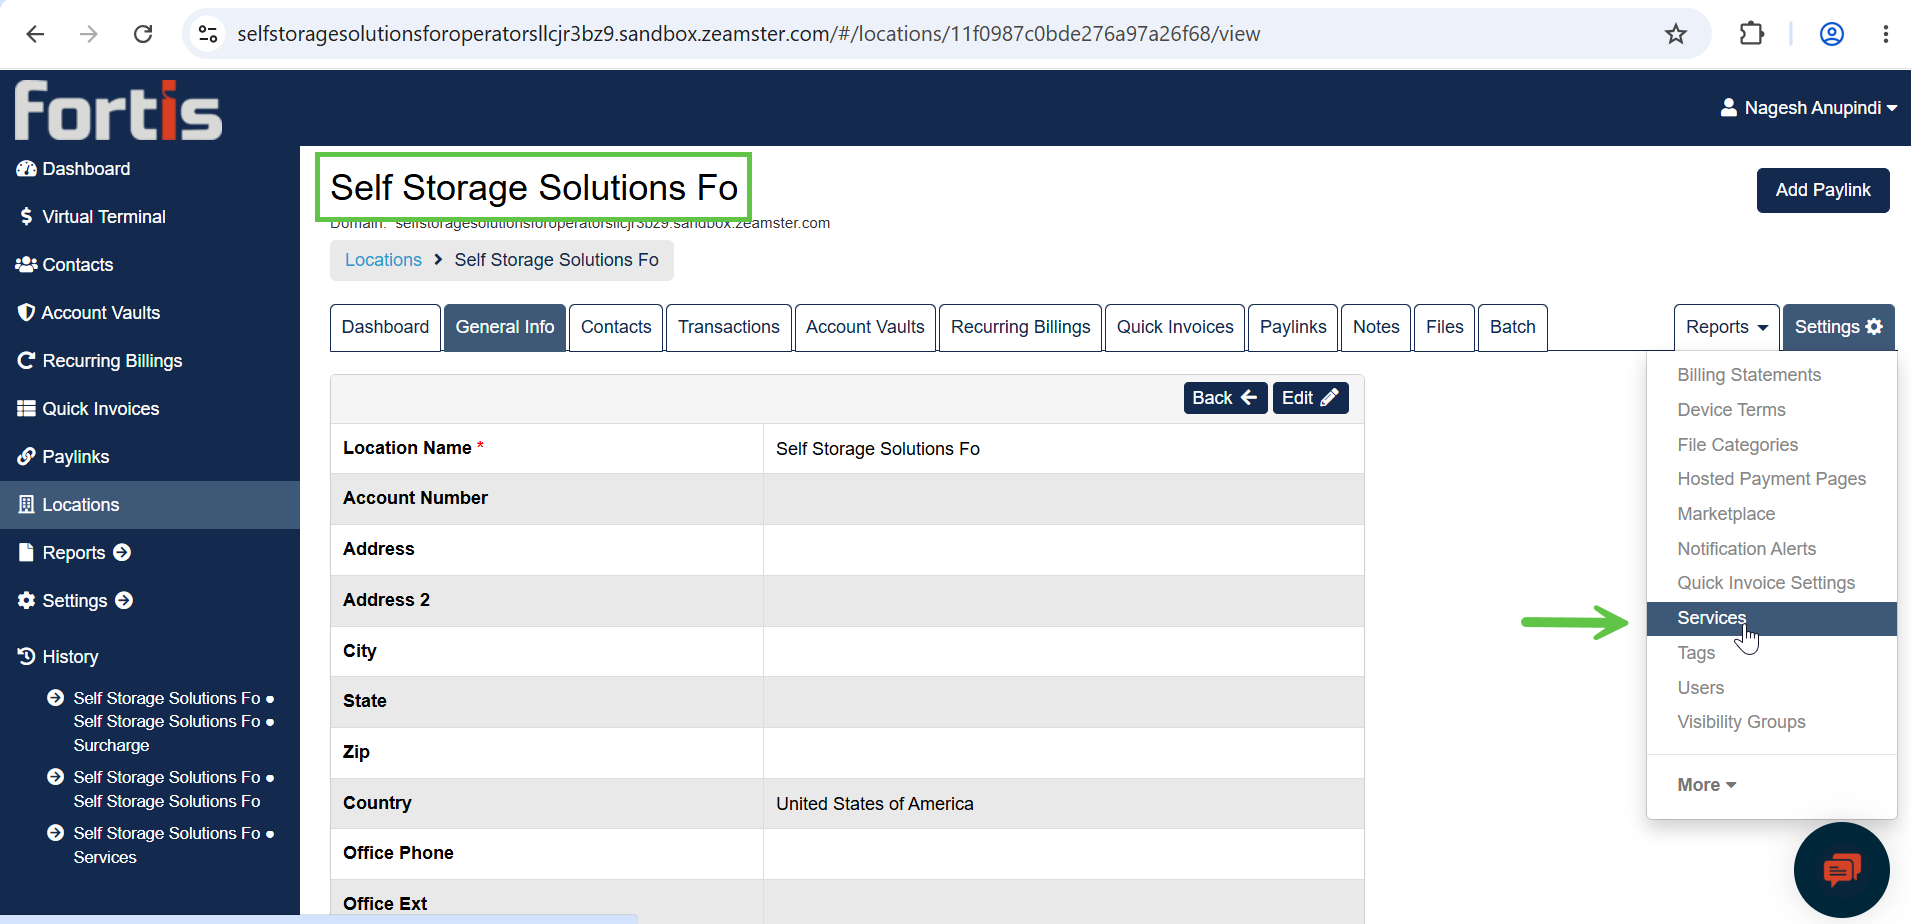Toggle the Settings gear dropdown tab
Viewport: 1911px width, 924px height.
coord(1839,327)
